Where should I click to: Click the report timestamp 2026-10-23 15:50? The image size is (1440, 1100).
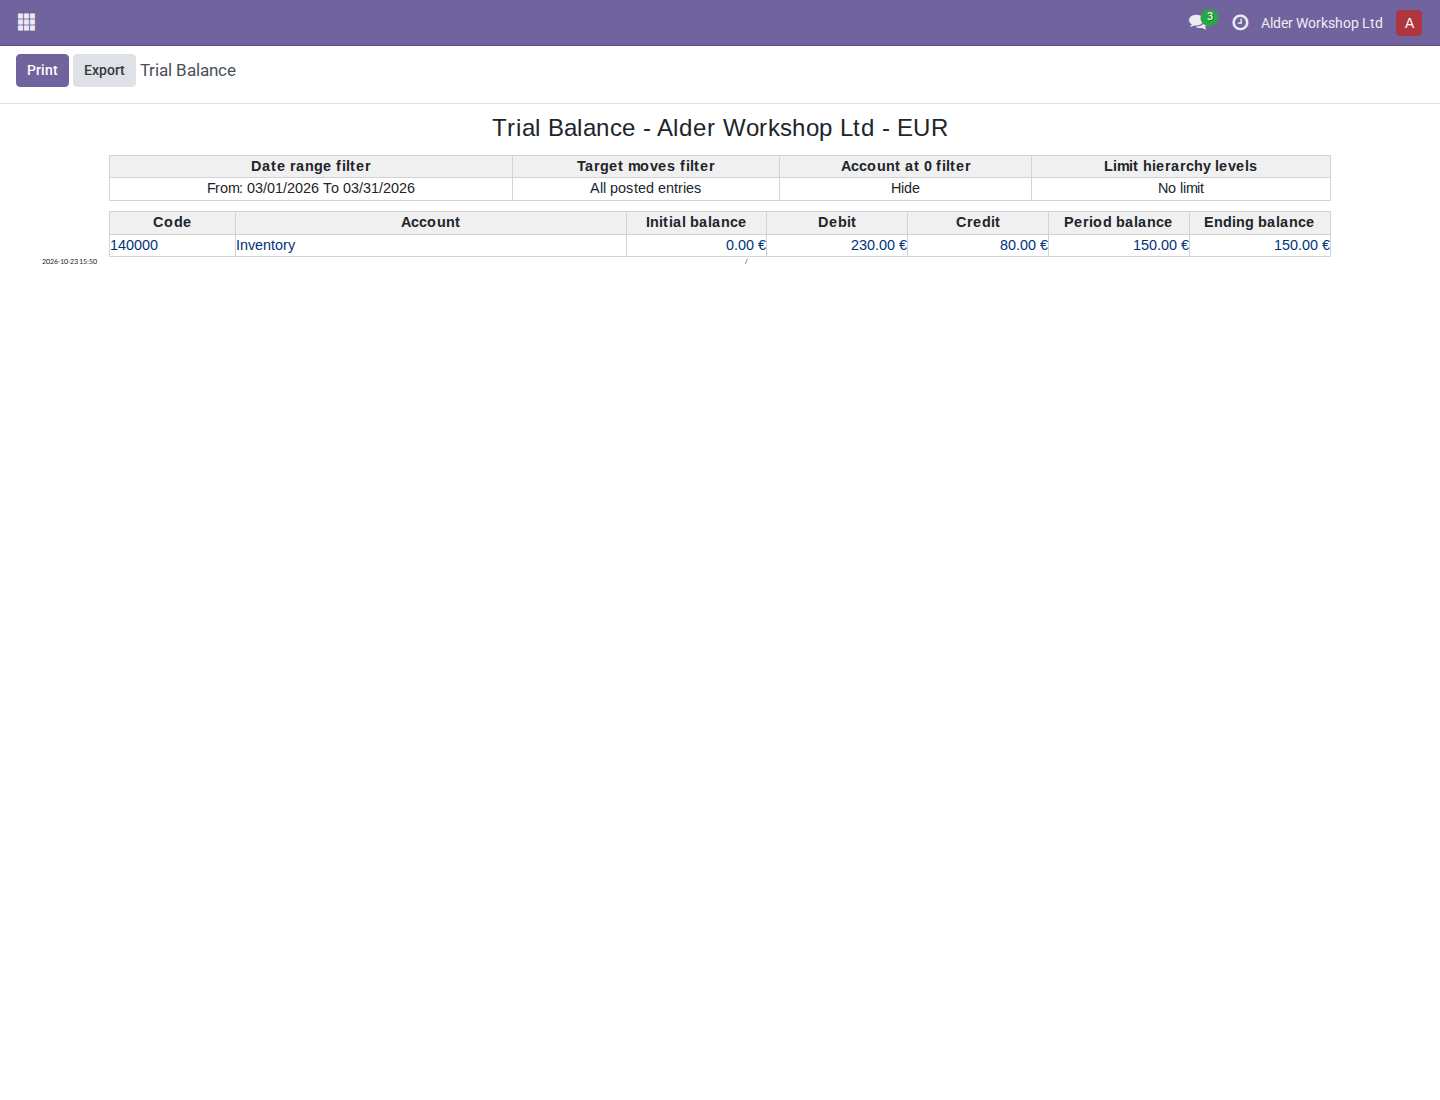(x=70, y=262)
